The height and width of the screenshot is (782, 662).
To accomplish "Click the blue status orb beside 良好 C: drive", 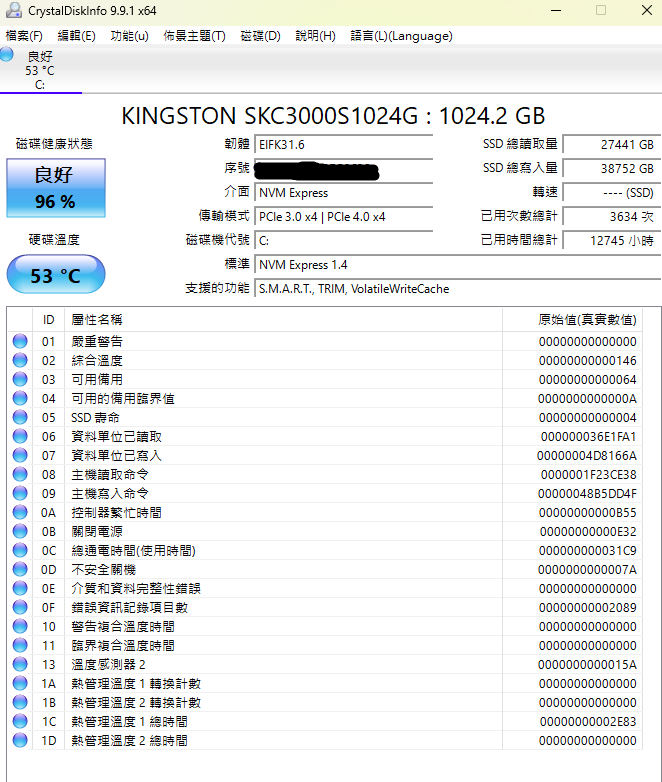I will 6,54.
